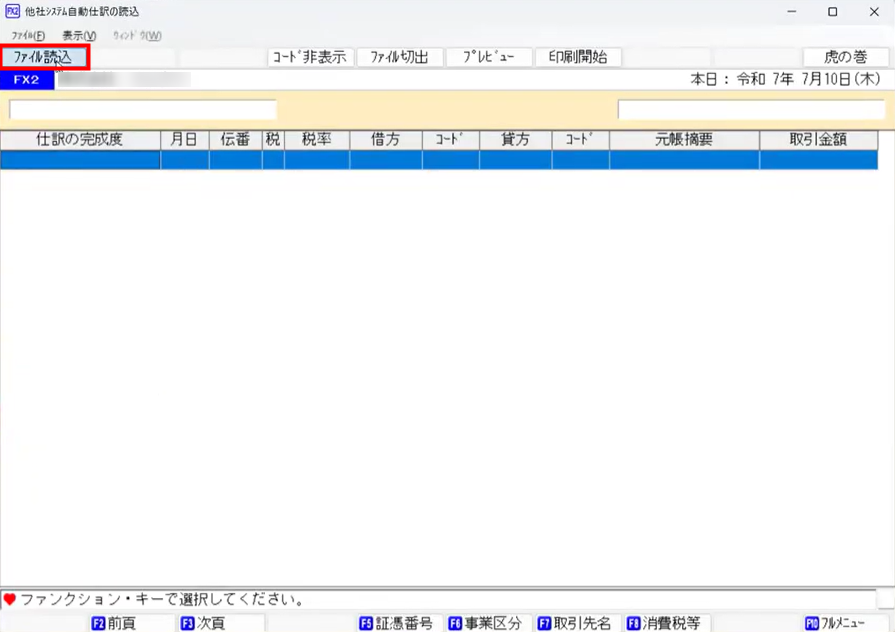Select F5 証憑番号 function key
This screenshot has width=895, height=632.
(396, 623)
